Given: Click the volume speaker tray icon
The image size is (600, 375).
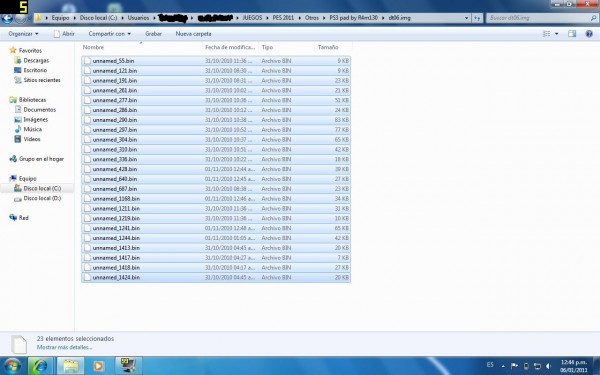Looking at the screenshot, I should 549,366.
